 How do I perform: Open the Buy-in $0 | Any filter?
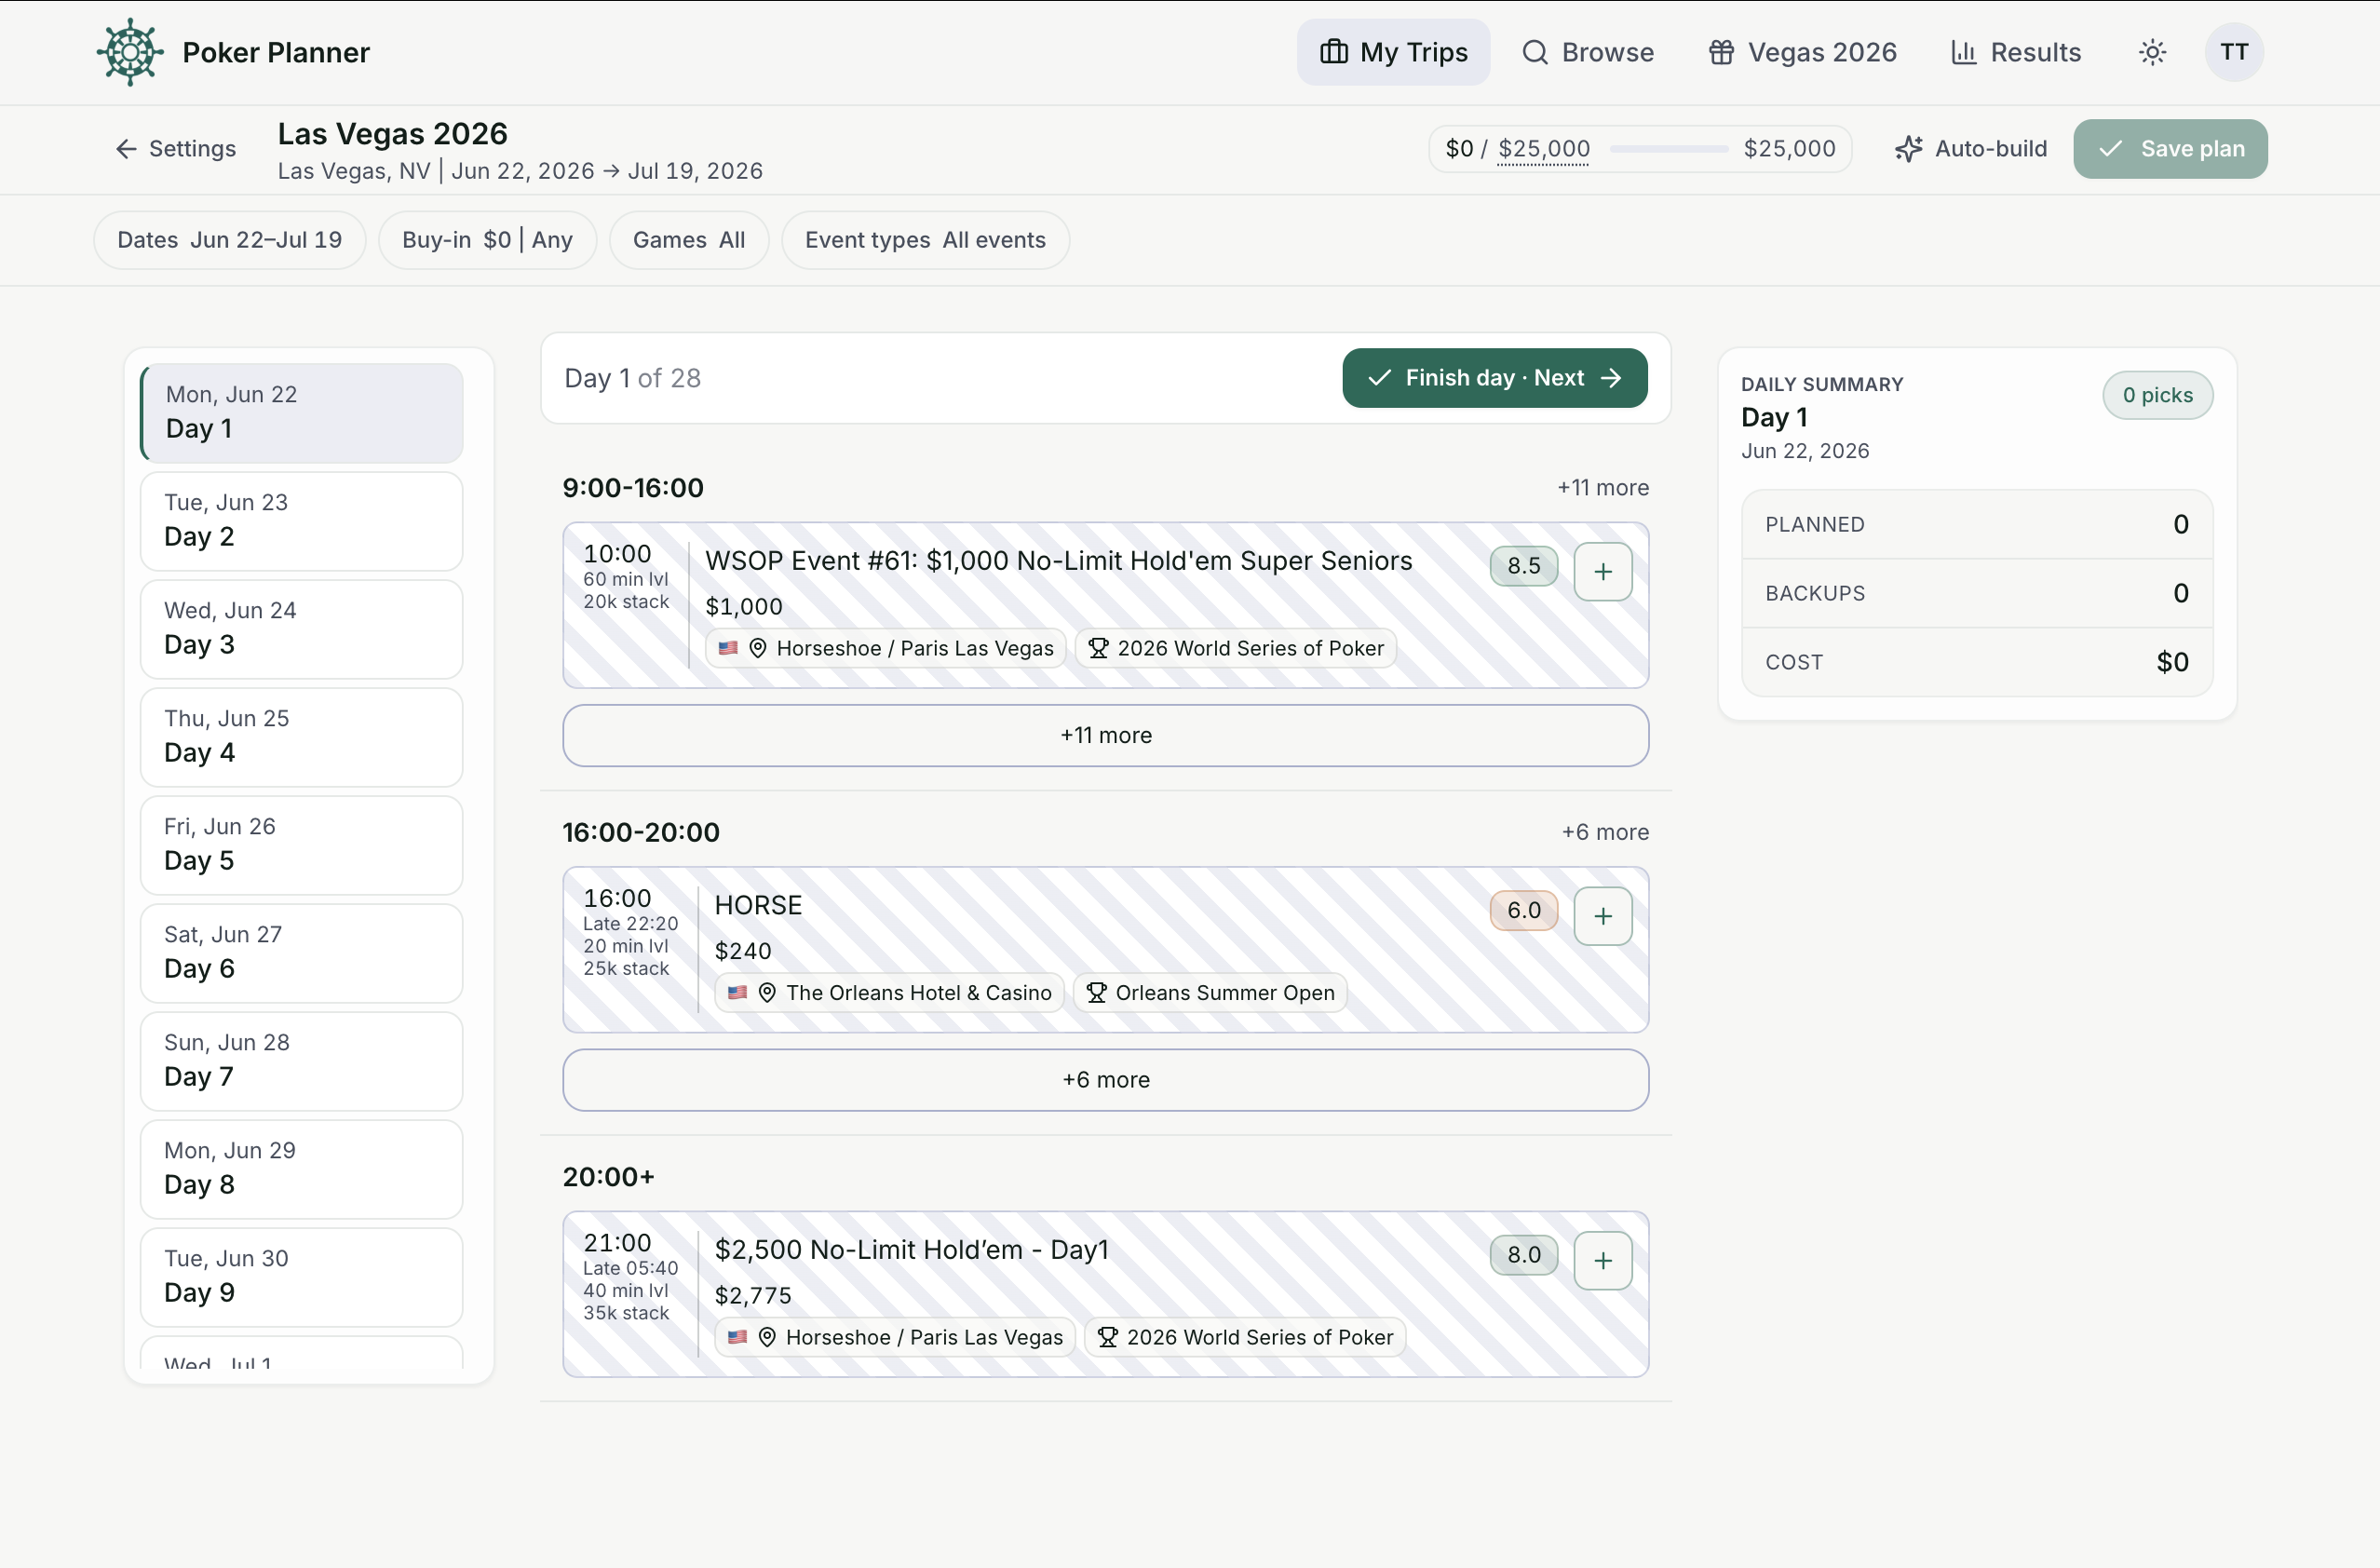tap(487, 240)
